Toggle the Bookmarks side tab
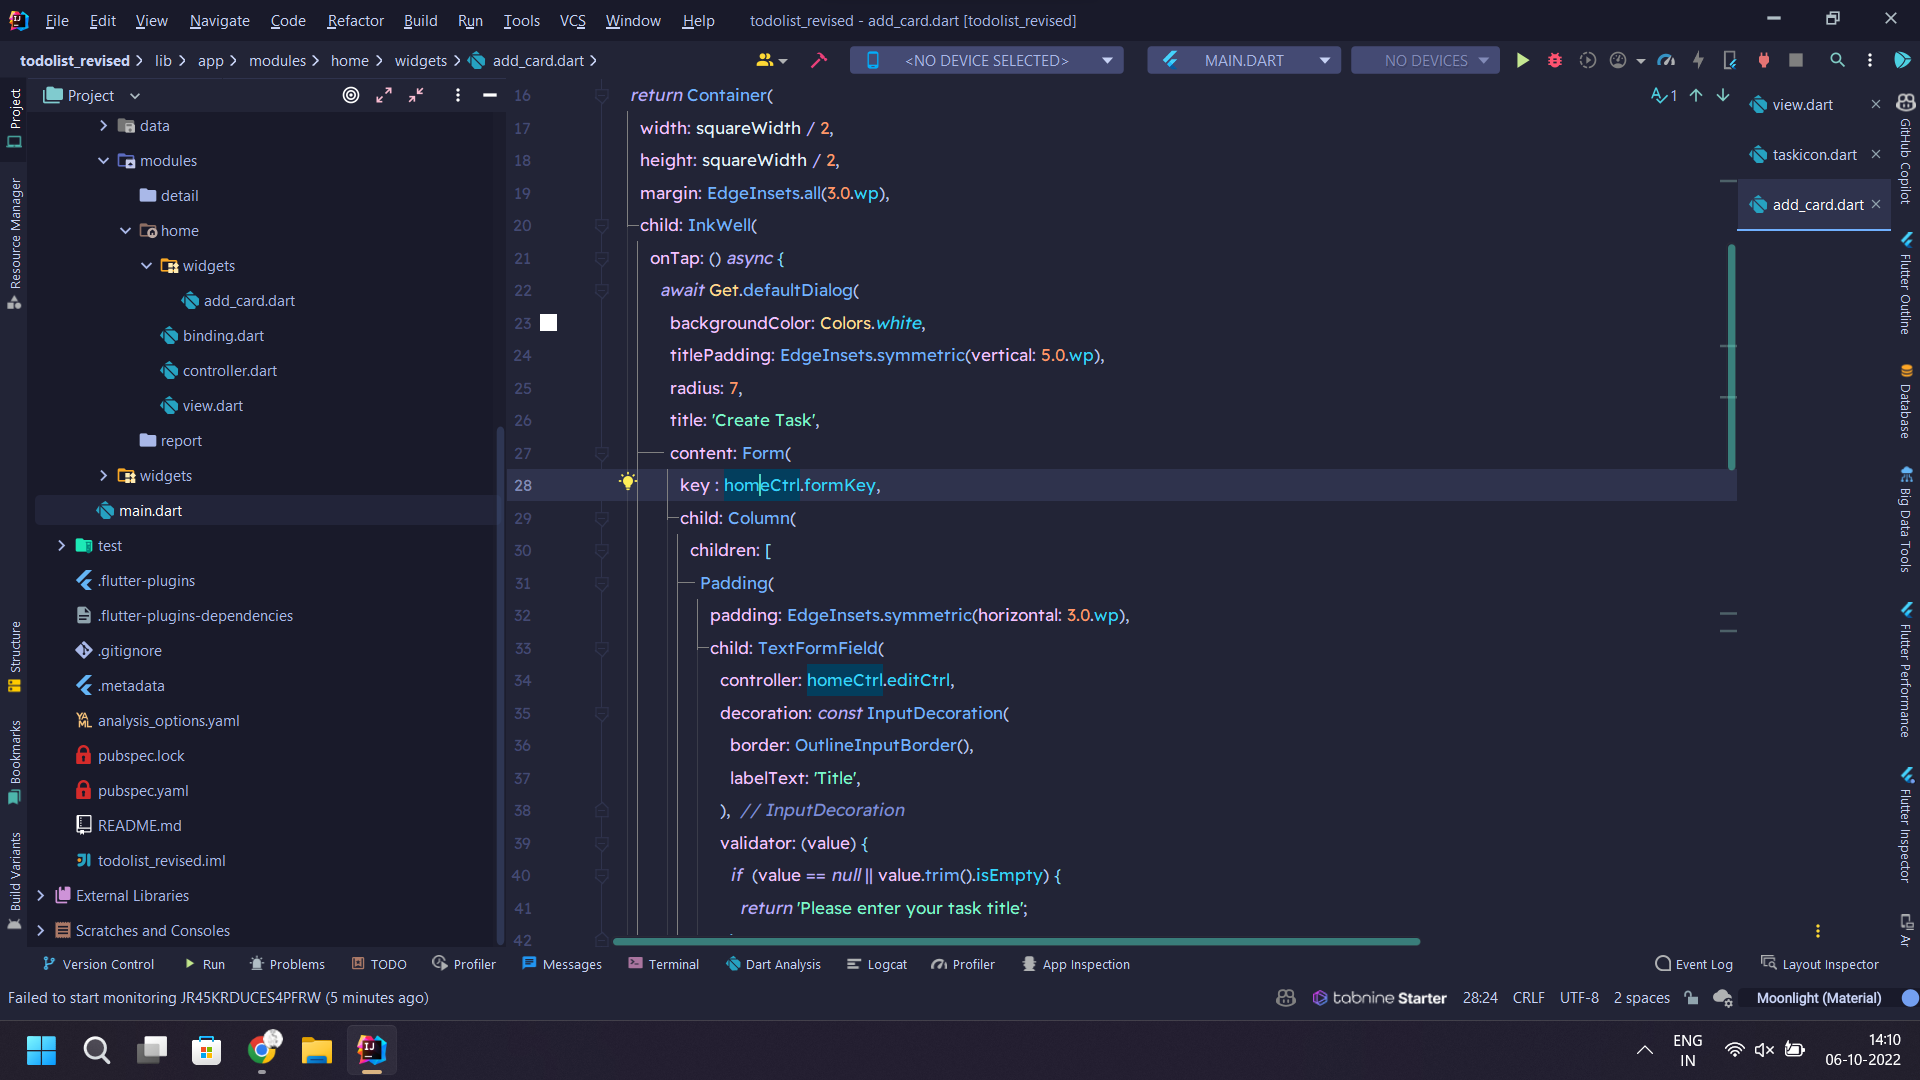 14,762
